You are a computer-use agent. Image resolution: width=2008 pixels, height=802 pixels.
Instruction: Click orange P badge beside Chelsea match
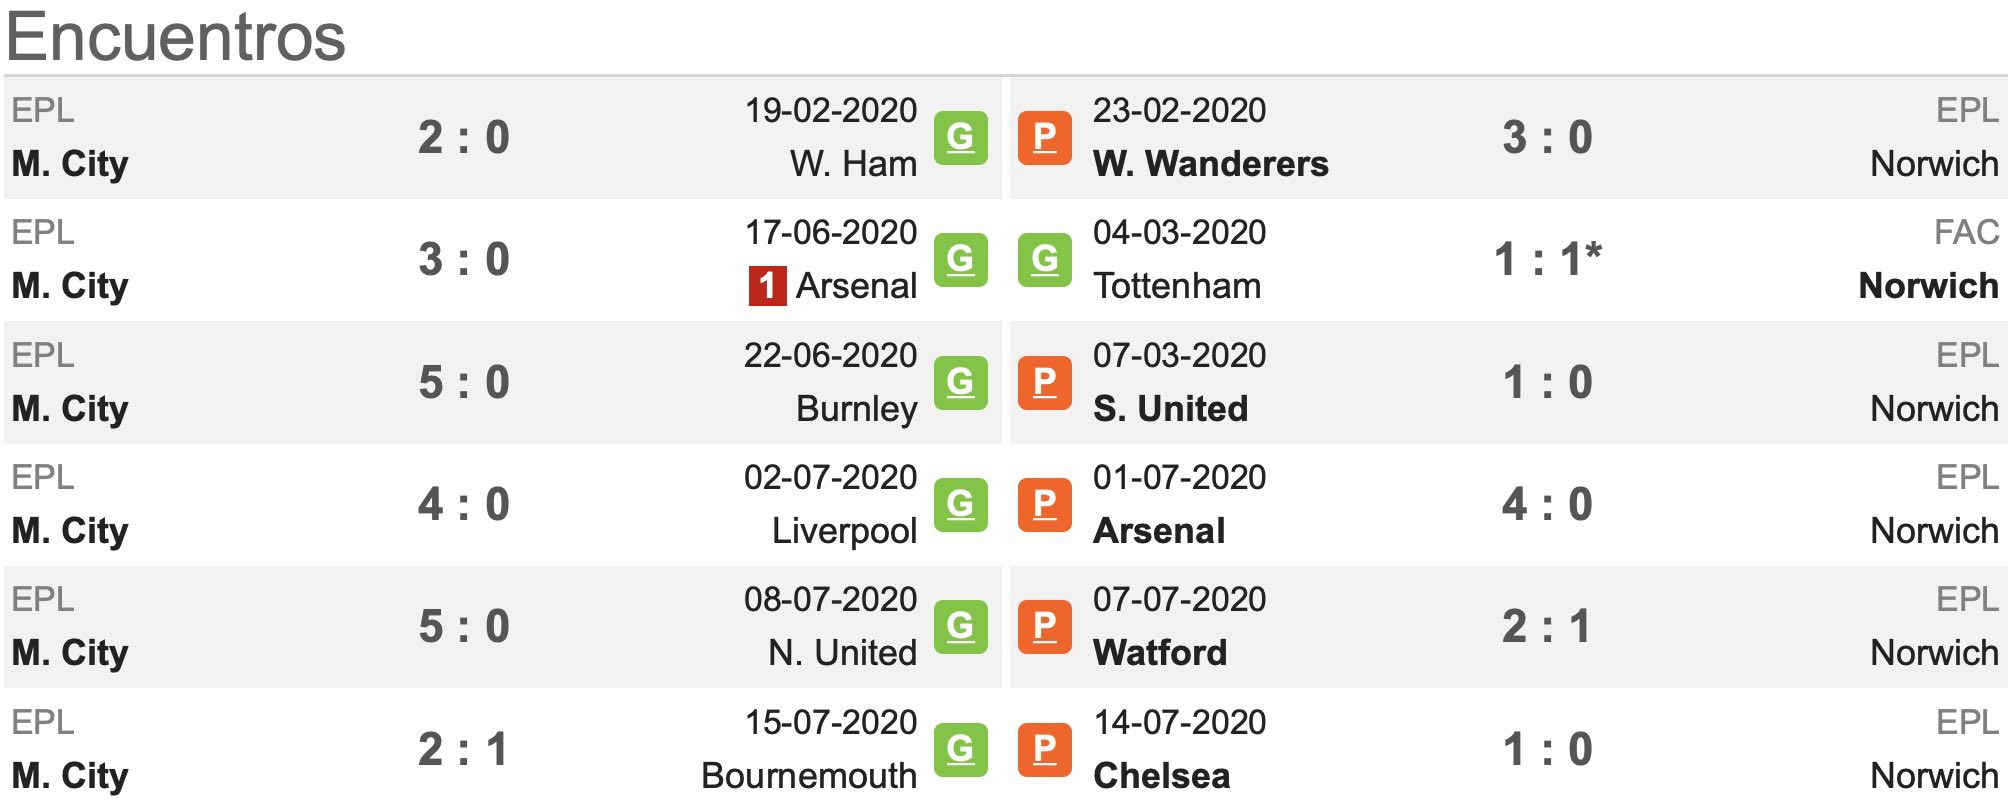tap(1044, 749)
